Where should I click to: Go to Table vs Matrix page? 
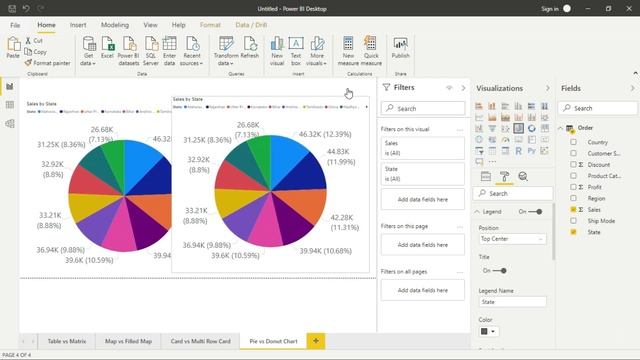[x=67, y=341]
